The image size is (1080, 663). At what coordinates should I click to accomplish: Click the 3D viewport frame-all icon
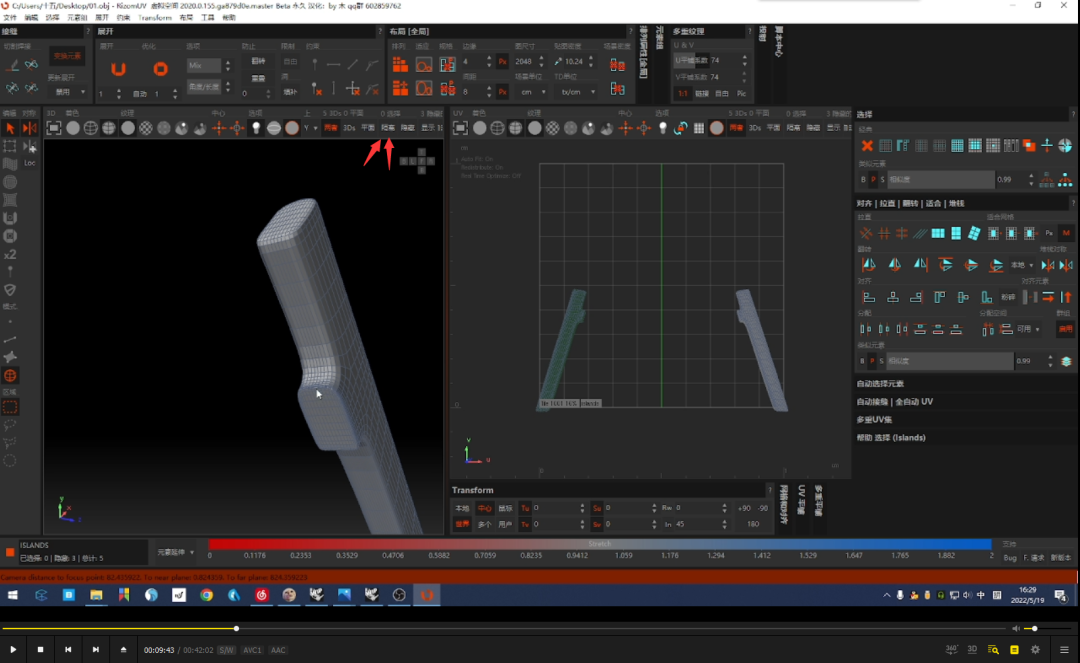[54, 128]
